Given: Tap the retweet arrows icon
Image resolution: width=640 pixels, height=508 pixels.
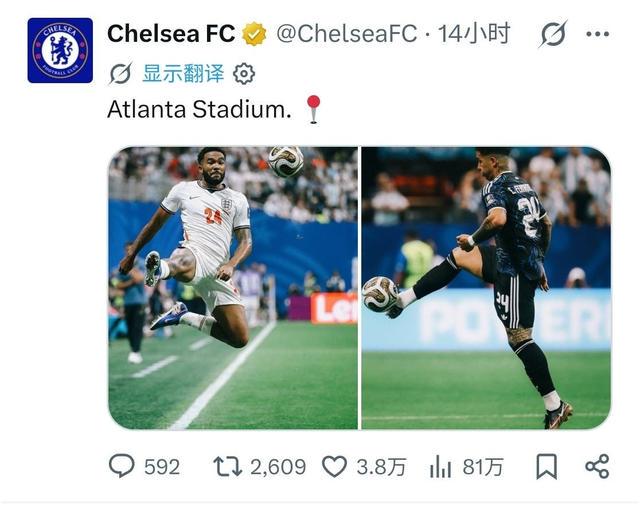Looking at the screenshot, I should click(x=227, y=466).
